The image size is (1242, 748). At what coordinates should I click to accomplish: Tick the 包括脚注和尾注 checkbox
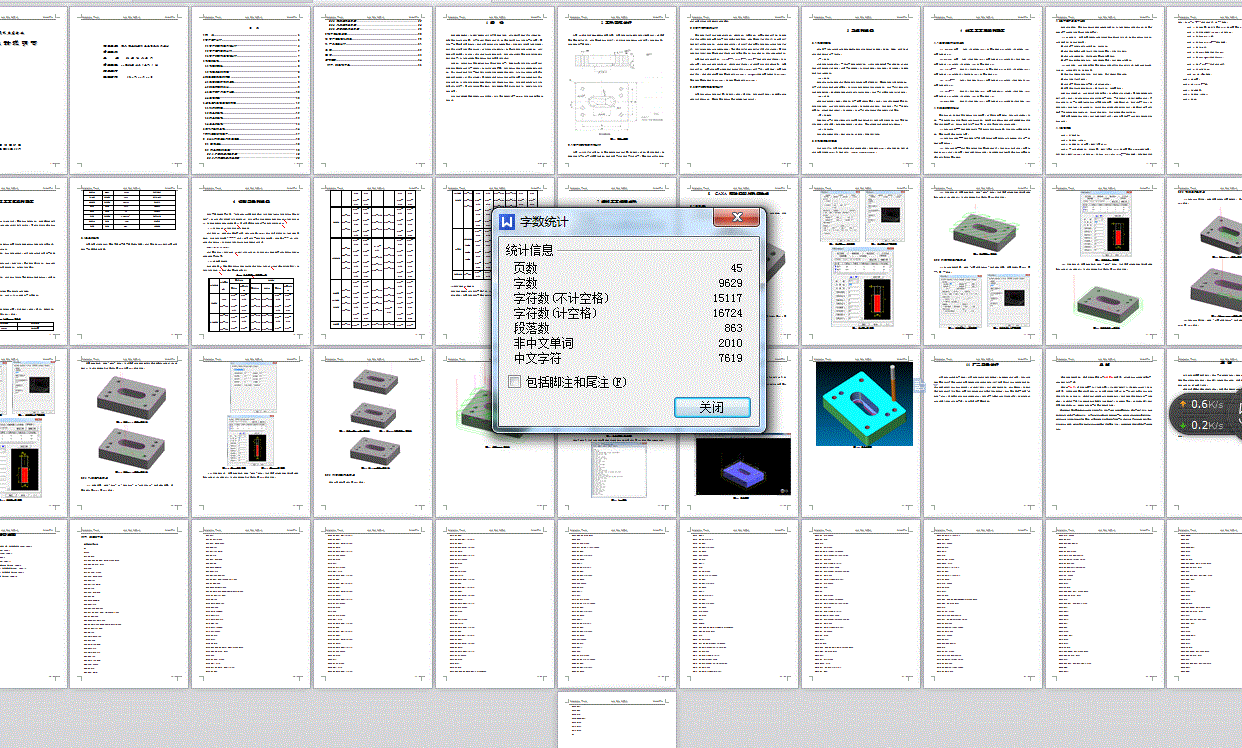(514, 382)
